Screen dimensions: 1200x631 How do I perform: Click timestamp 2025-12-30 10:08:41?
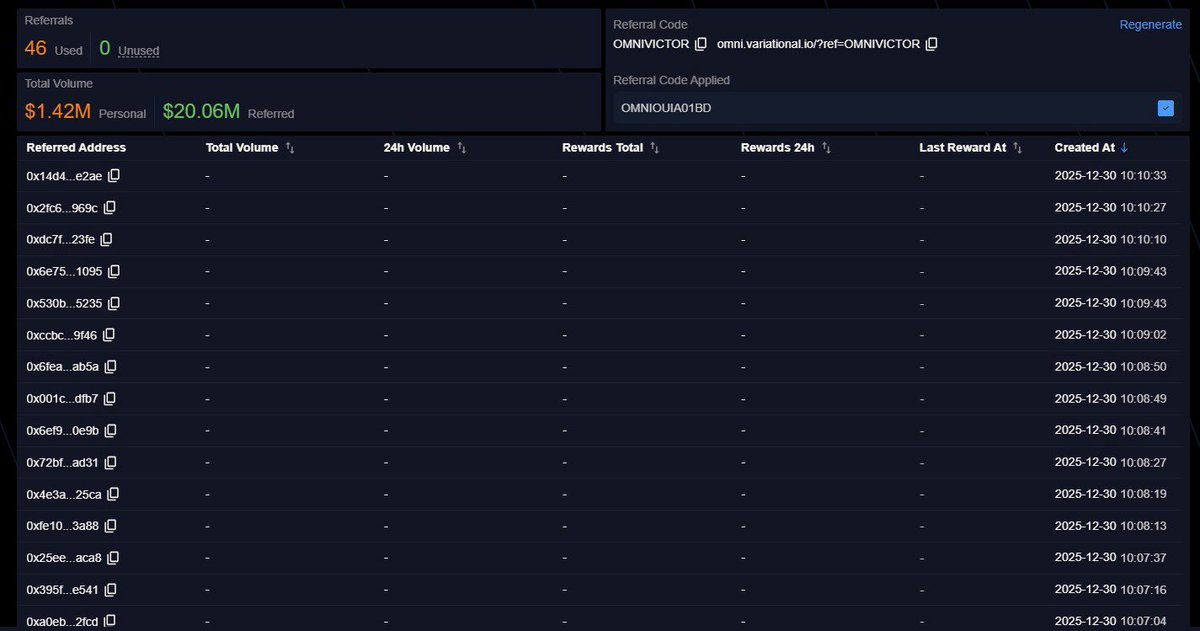[1111, 430]
